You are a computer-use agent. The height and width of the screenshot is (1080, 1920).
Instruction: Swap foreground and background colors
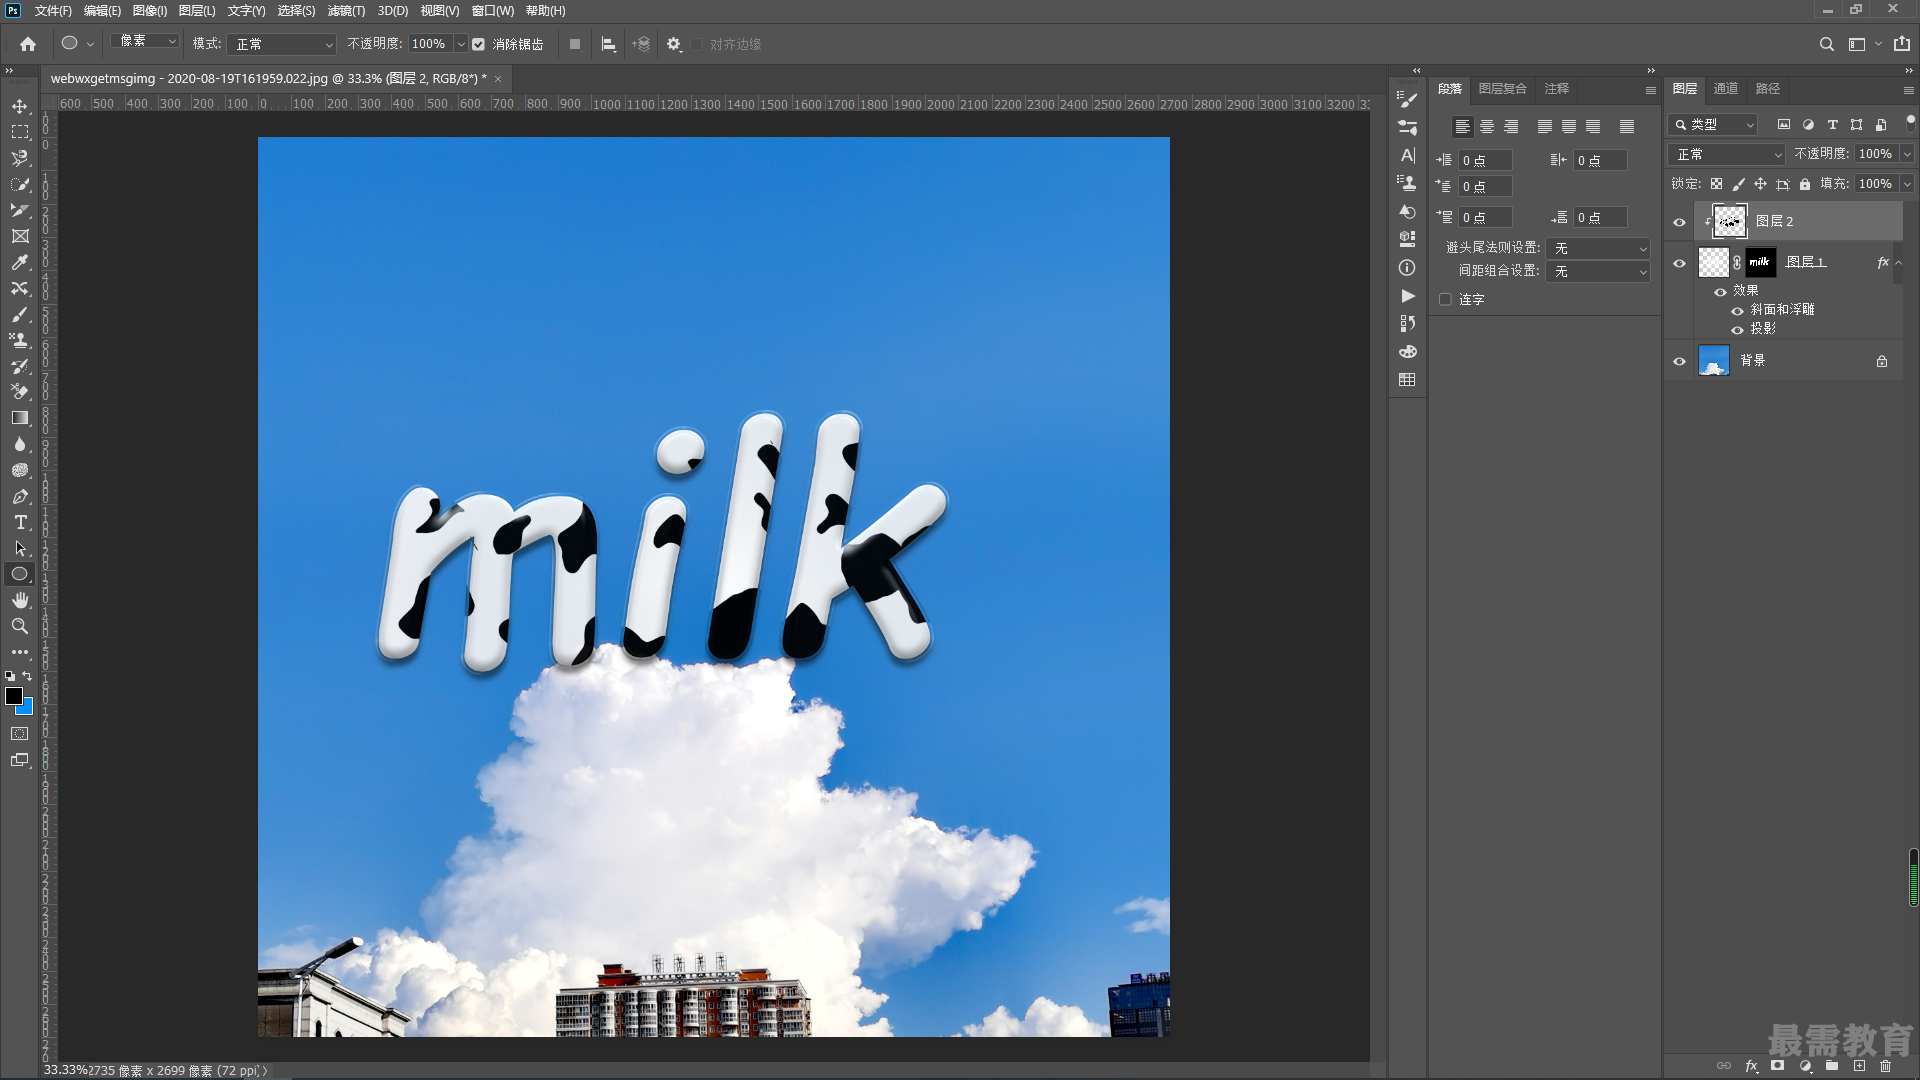[27, 676]
